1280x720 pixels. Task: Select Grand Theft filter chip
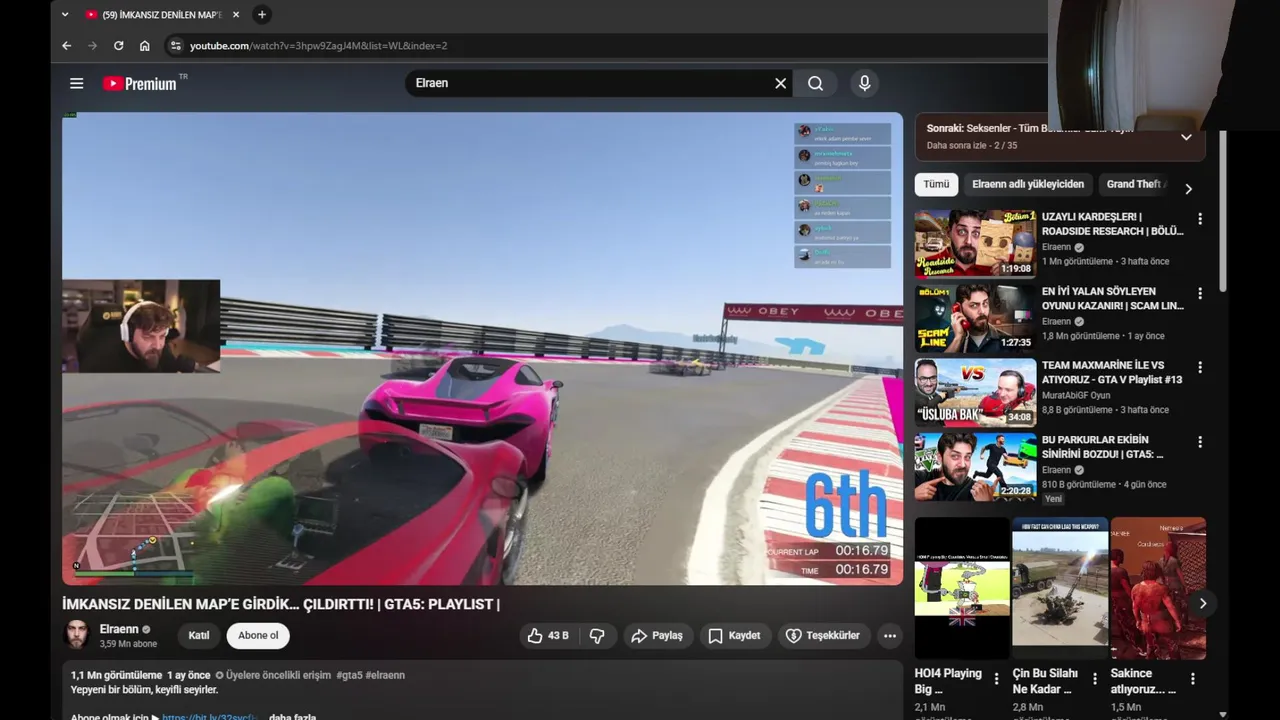1135,184
